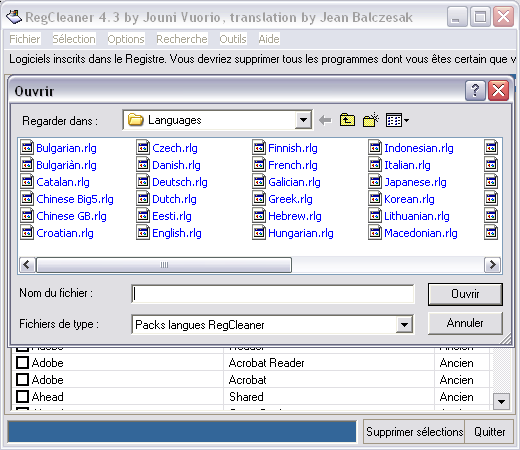Open the Outils menu

pos(233,39)
